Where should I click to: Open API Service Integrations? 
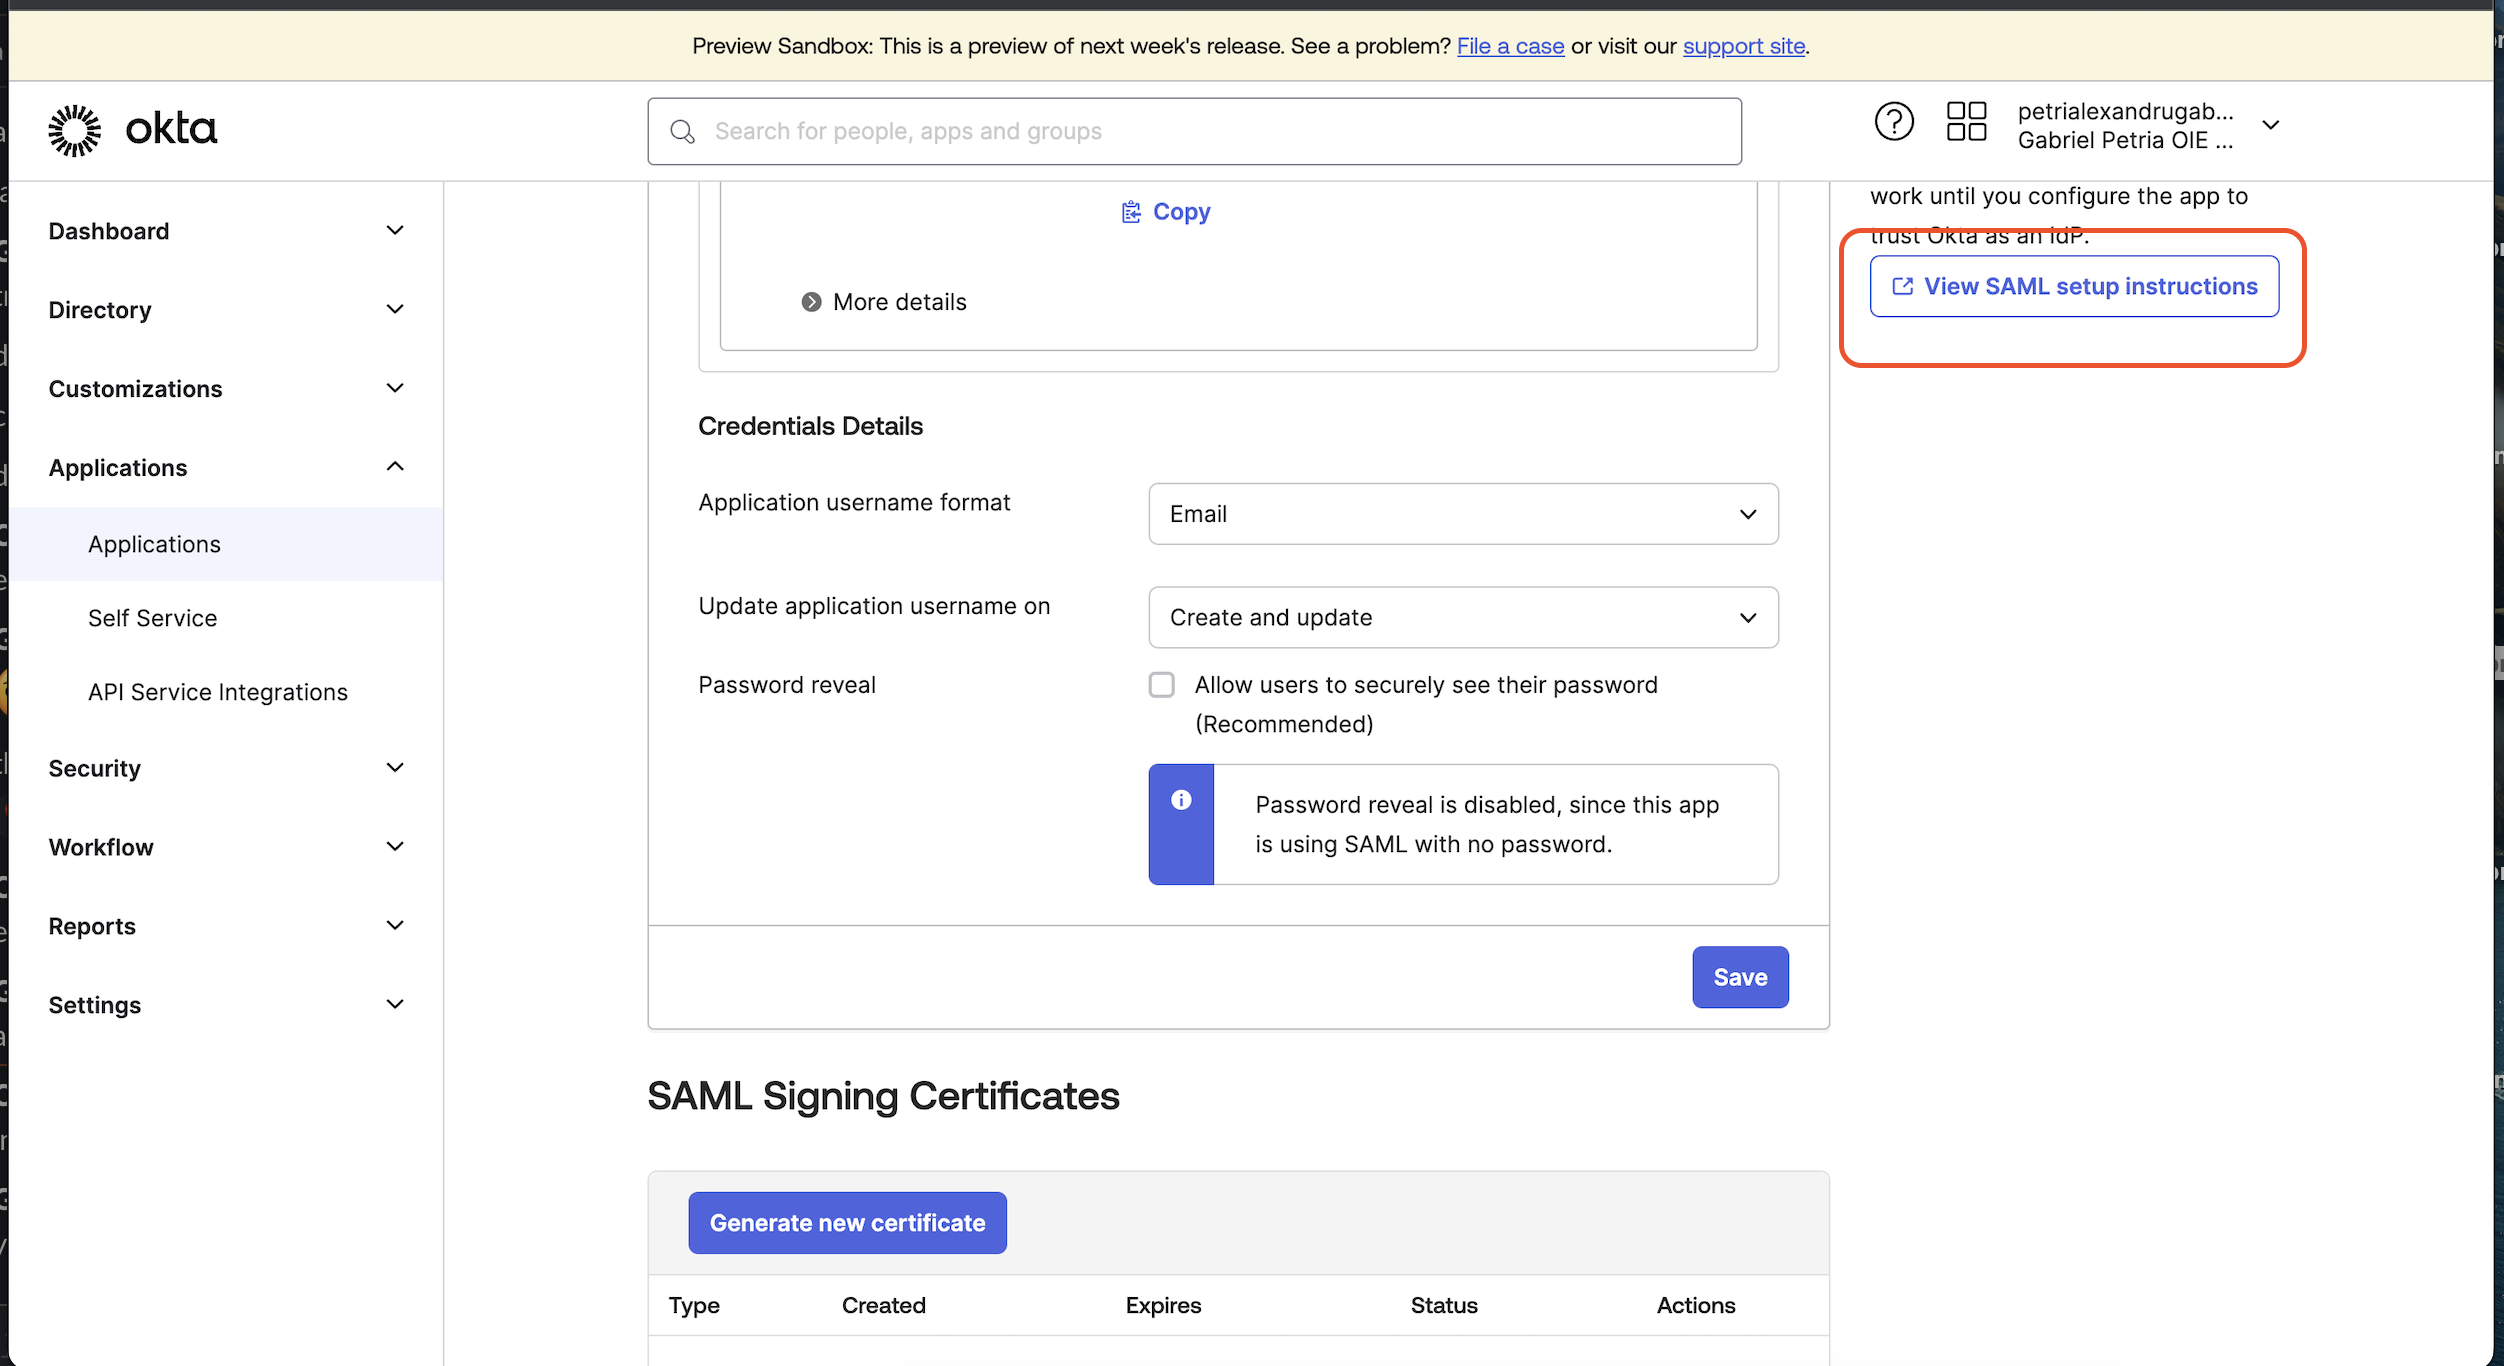[217, 691]
